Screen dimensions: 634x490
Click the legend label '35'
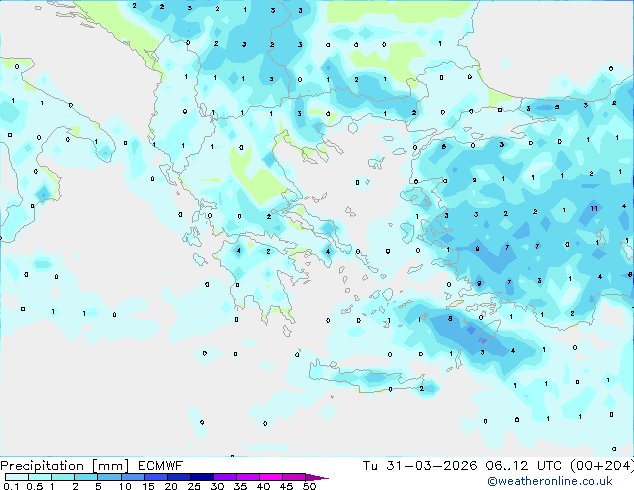click(240, 486)
